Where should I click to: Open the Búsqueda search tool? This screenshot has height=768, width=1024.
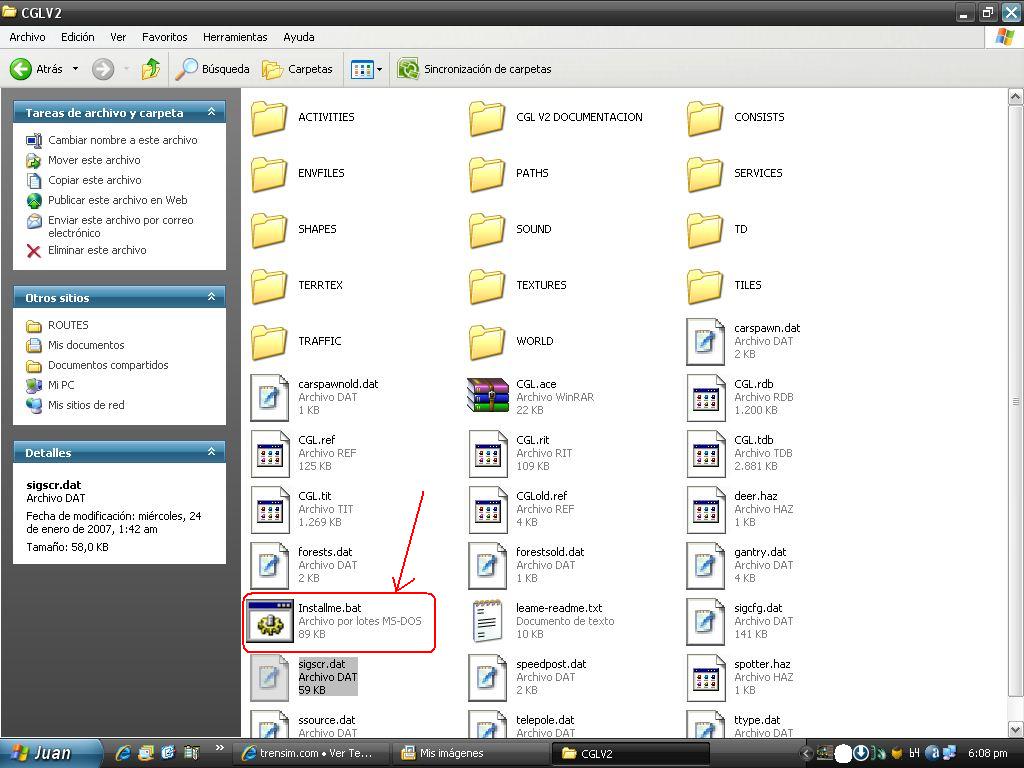pos(213,69)
